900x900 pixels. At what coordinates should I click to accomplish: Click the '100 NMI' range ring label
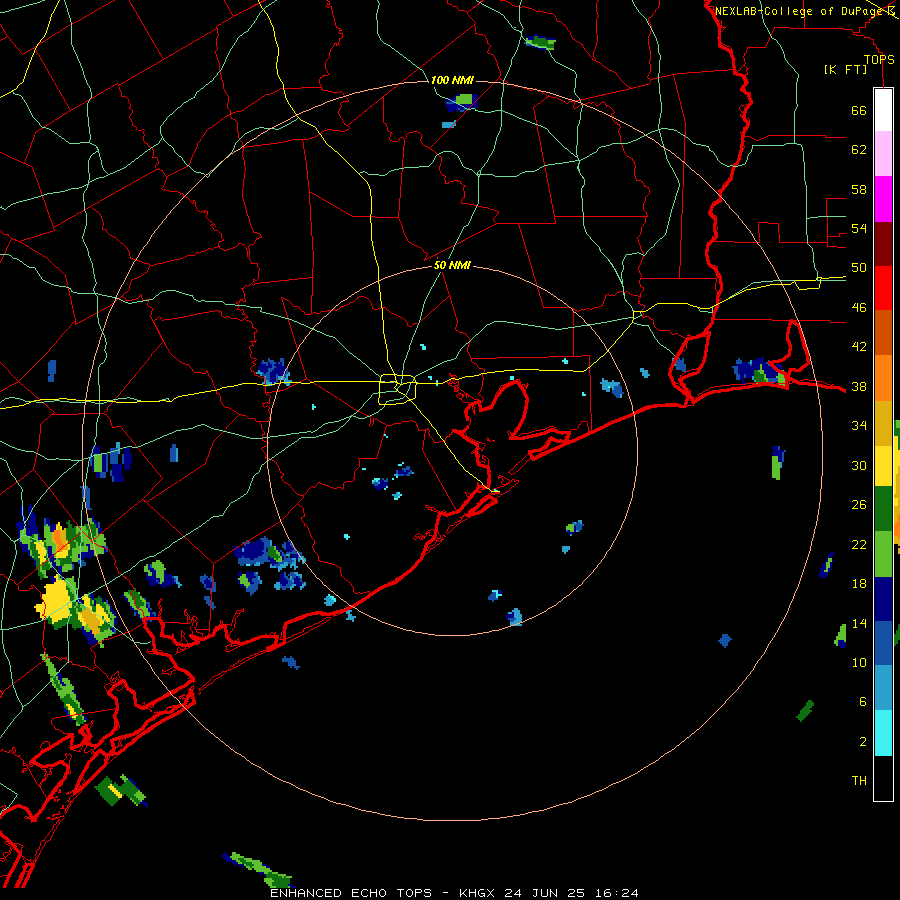pyautogui.click(x=452, y=80)
